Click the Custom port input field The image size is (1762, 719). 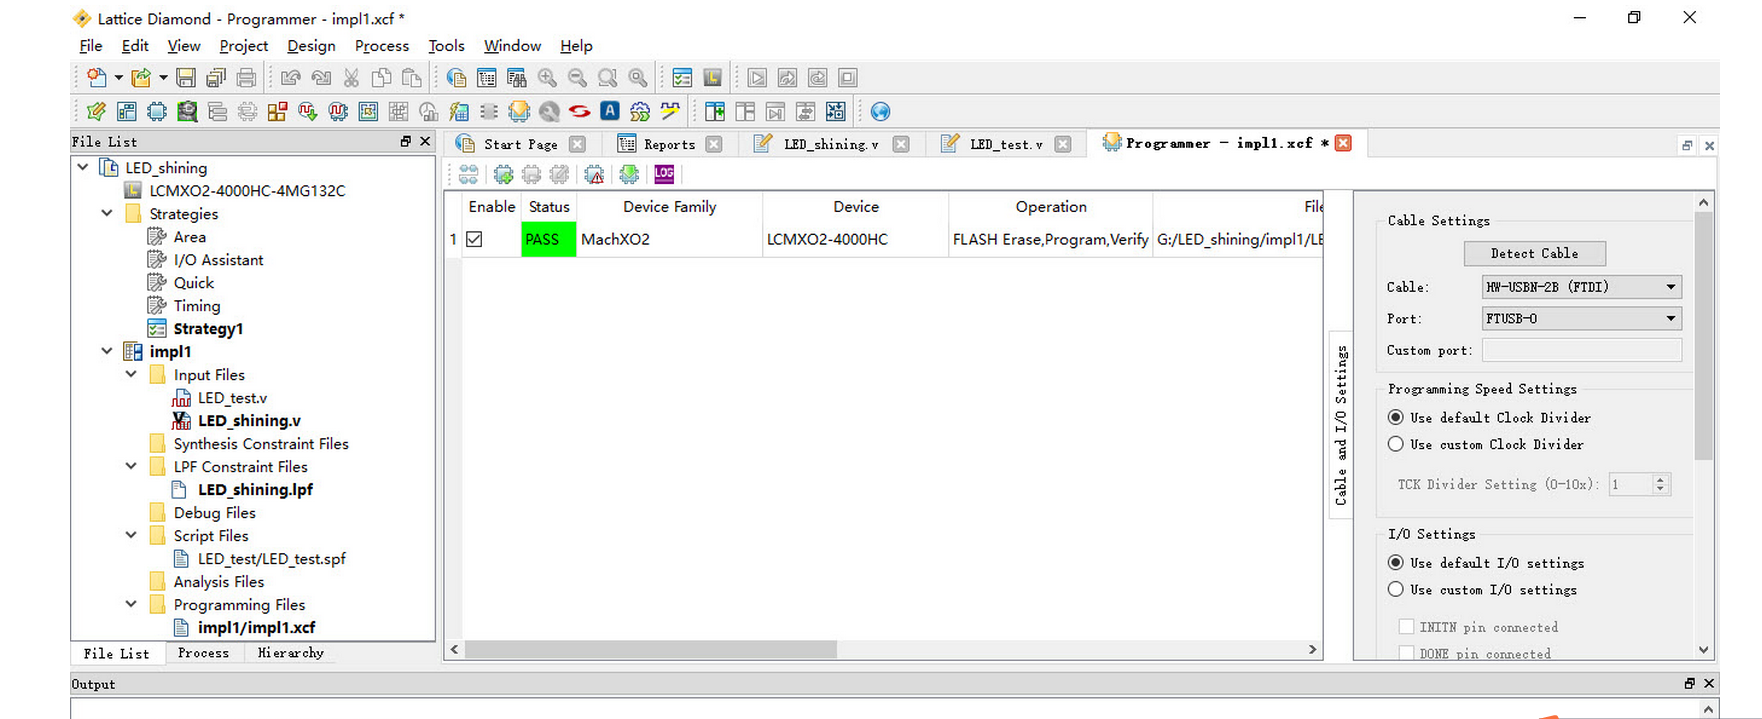1581,350
